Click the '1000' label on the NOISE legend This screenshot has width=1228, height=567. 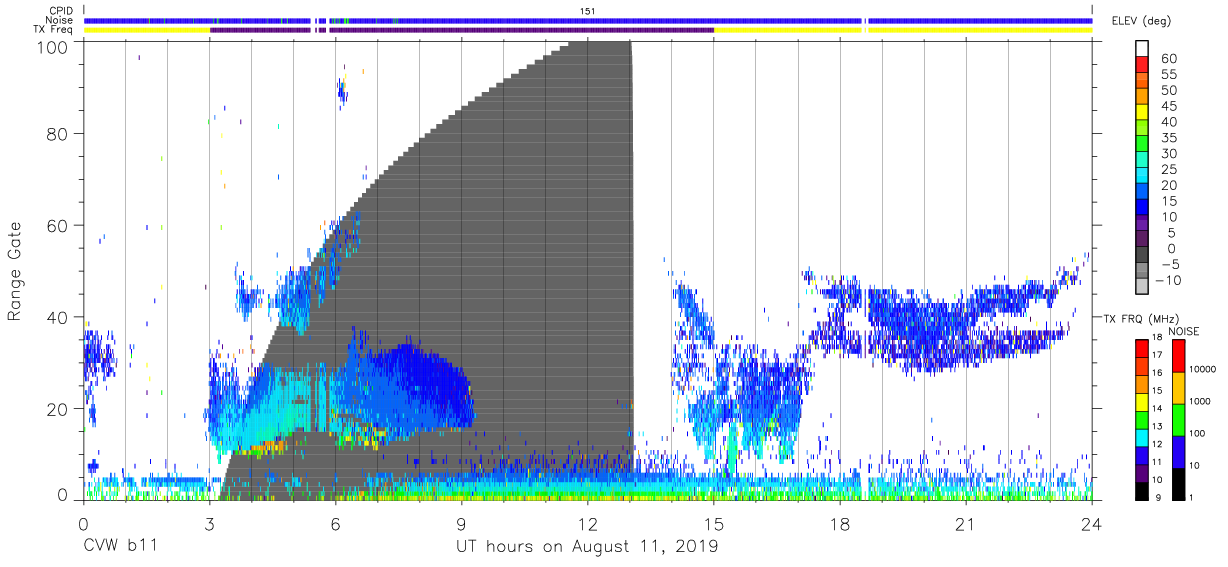1198,401
